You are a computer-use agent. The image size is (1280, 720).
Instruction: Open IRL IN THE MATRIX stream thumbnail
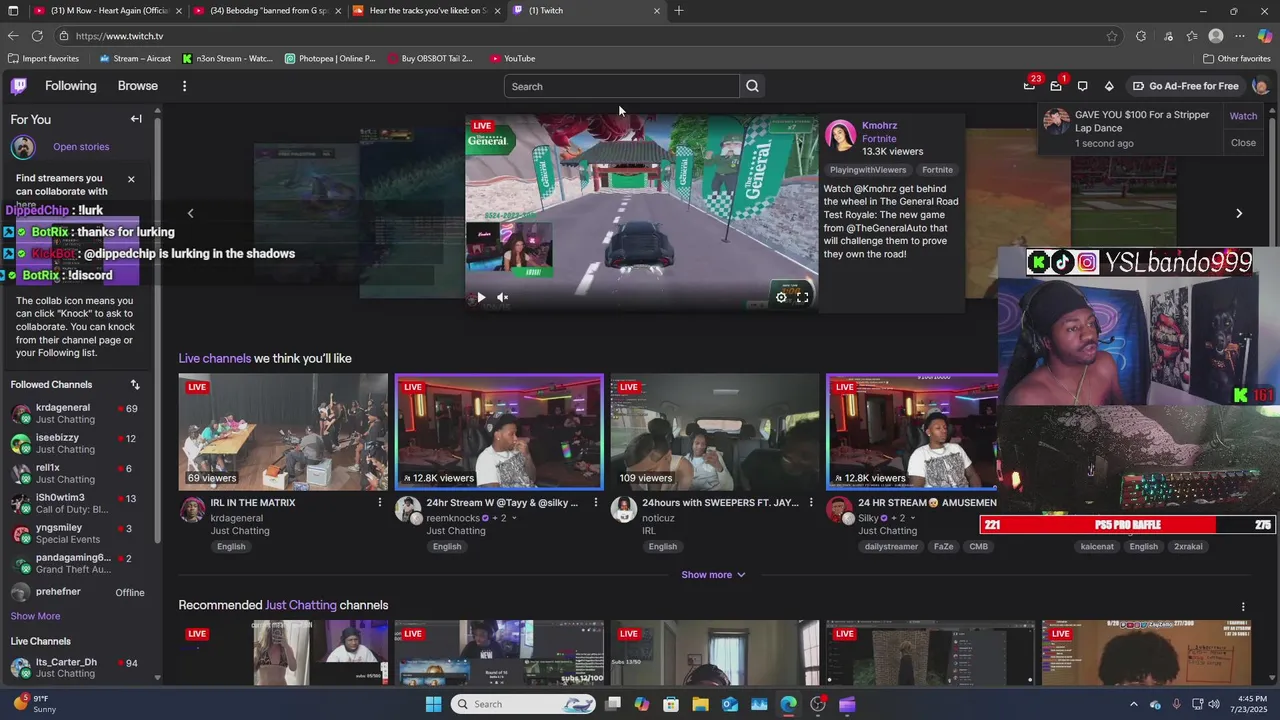coord(283,432)
